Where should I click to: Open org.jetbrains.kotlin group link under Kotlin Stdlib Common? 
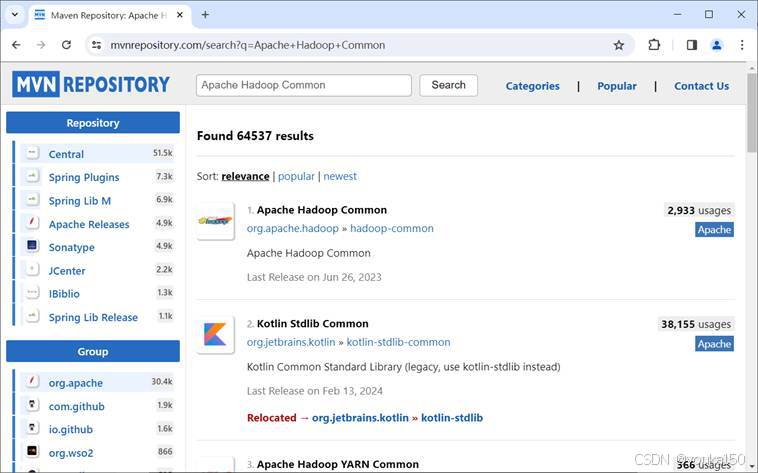[x=291, y=342]
